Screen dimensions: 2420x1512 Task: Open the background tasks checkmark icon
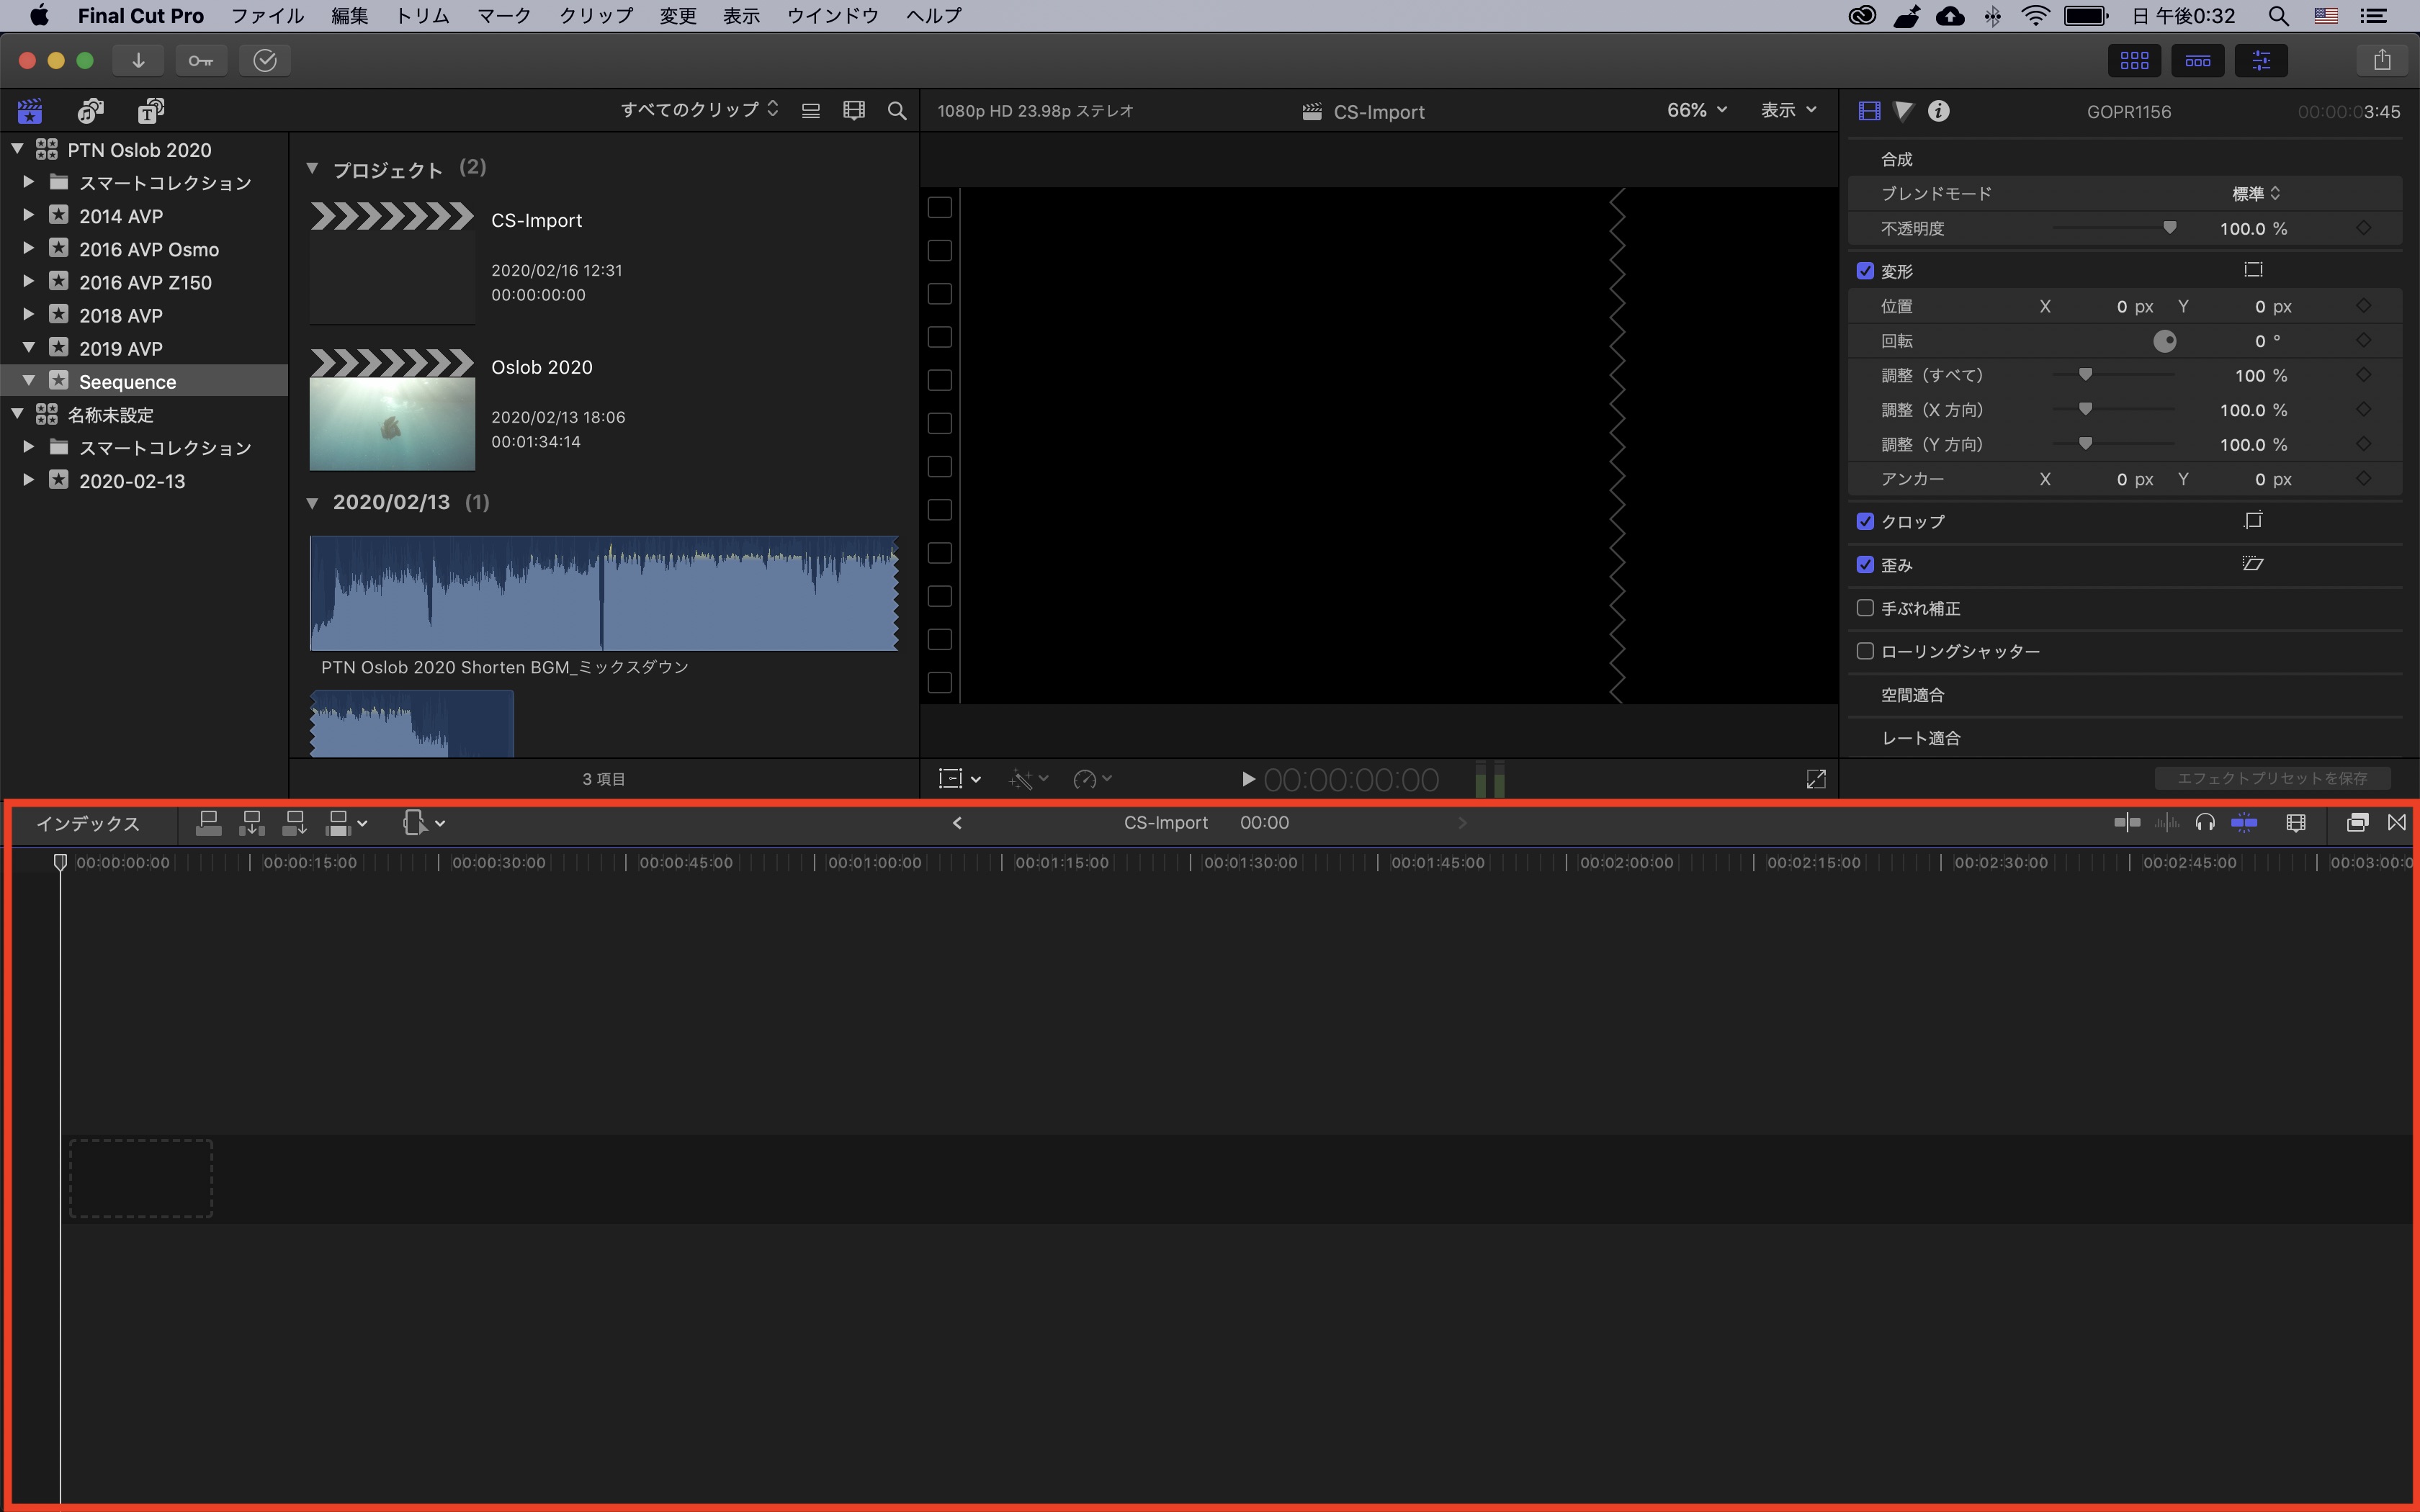[265, 60]
